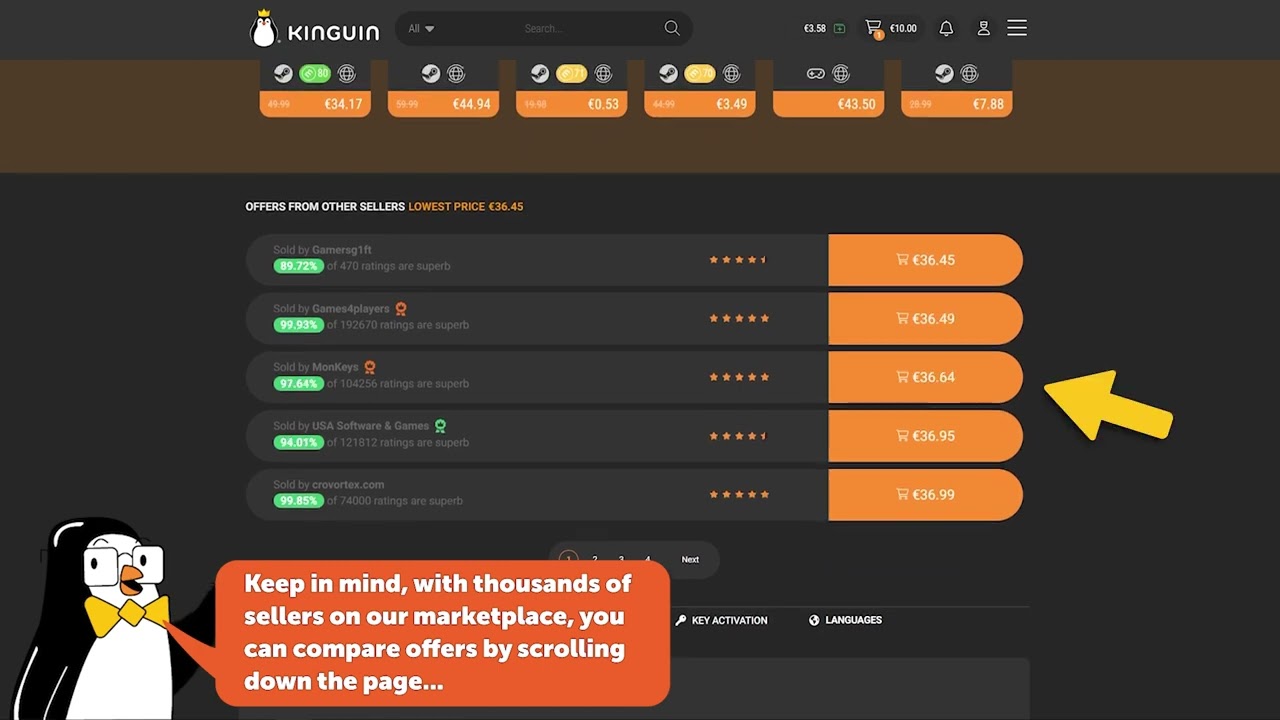Click the 99.93% rating label
The image size is (1280, 720).
(298, 325)
